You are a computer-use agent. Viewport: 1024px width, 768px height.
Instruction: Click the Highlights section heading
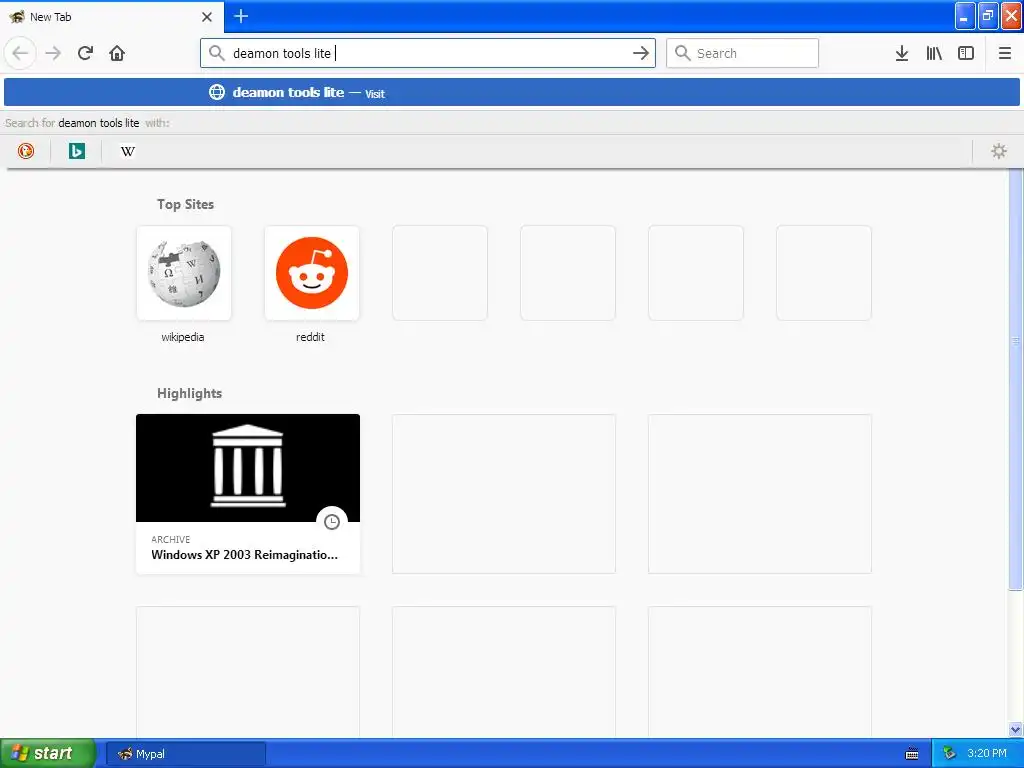click(x=189, y=393)
